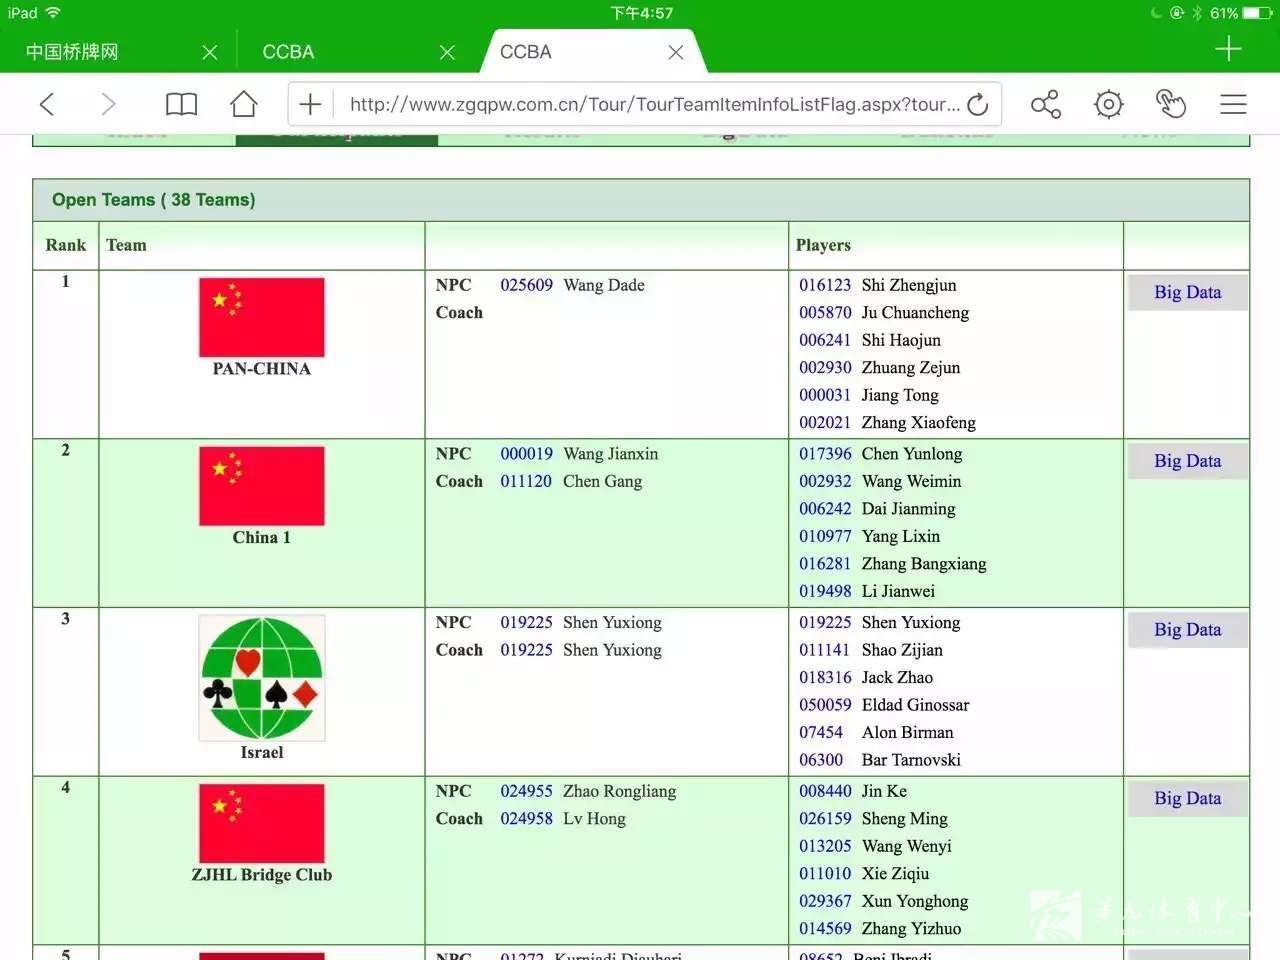Tap the Israel team logo
Screen dimensions: 1280x960
click(261, 678)
